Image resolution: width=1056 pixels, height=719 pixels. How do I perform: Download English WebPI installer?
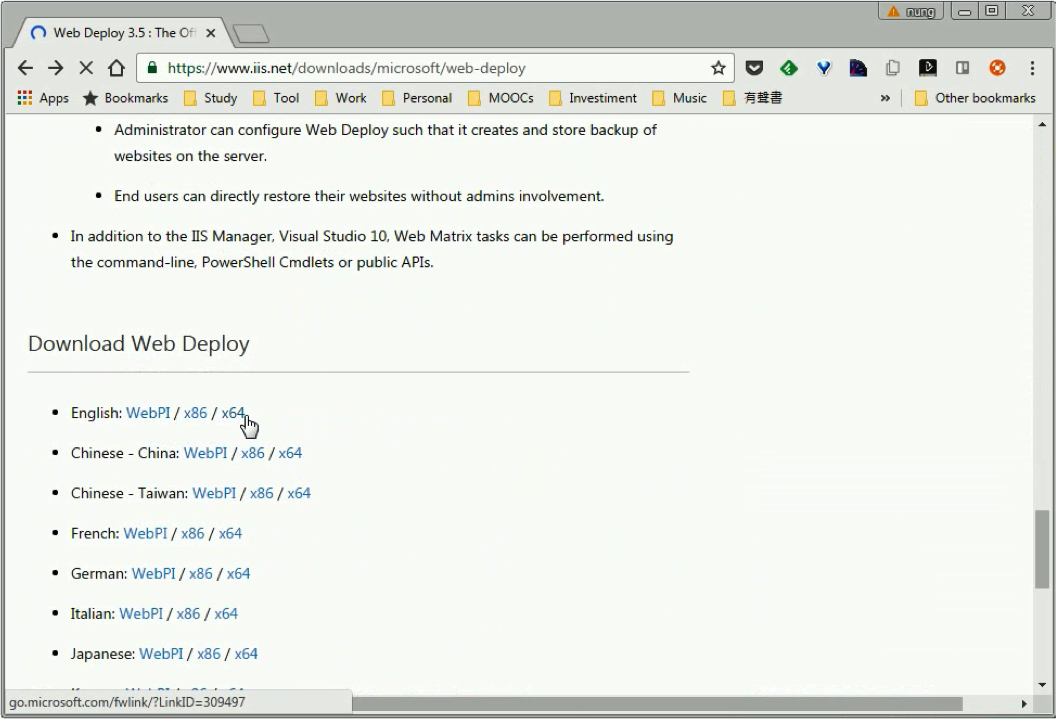click(x=148, y=413)
